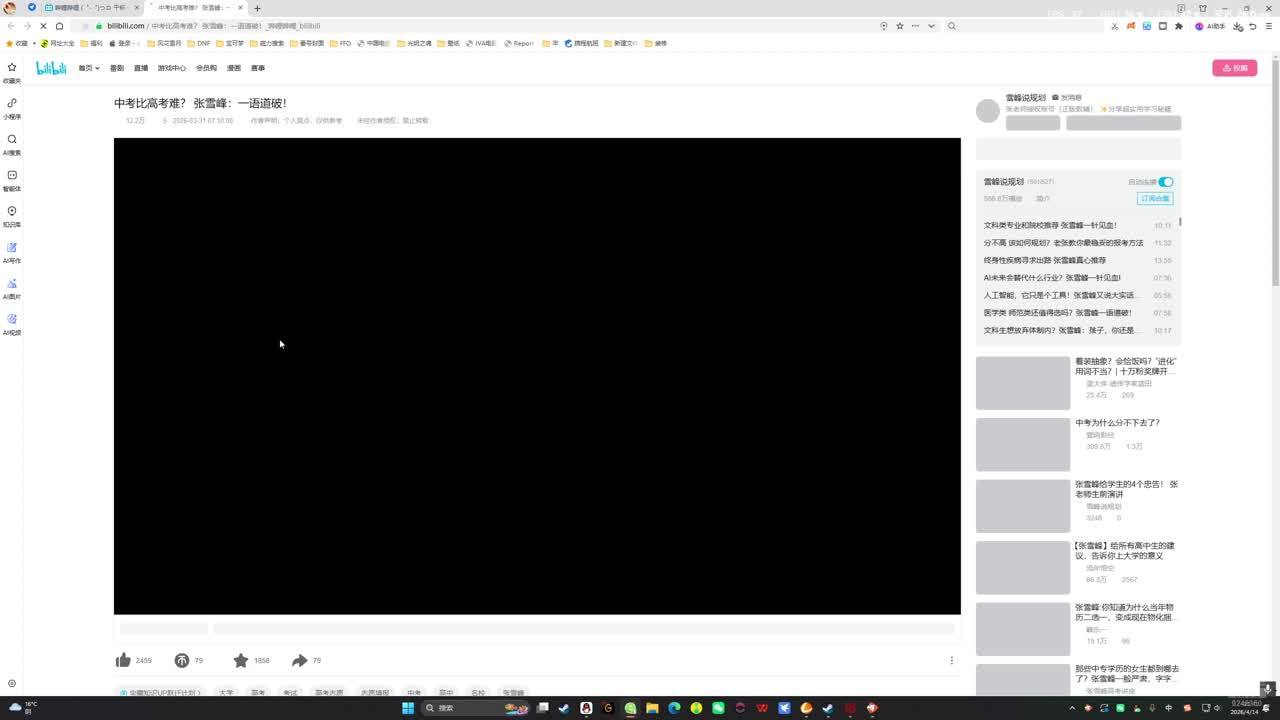Open 游戏中心 in the top navigation

(172, 68)
